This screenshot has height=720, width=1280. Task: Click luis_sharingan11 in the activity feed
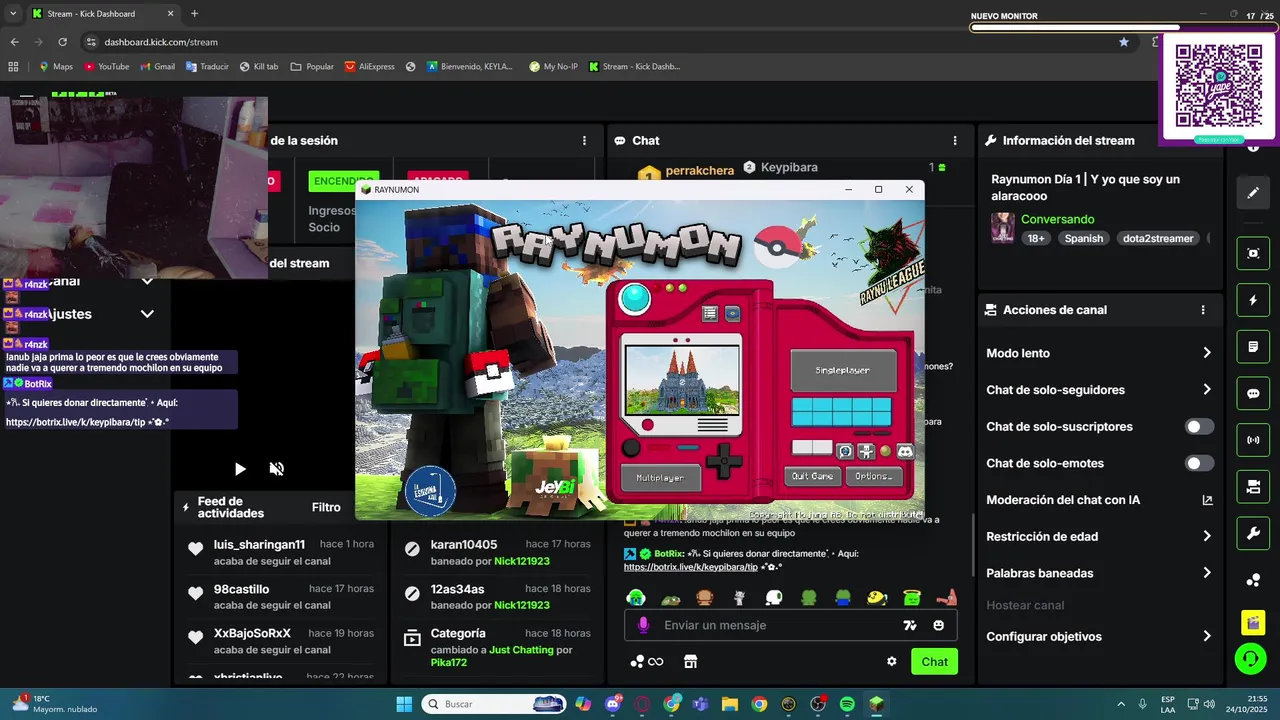coord(259,544)
